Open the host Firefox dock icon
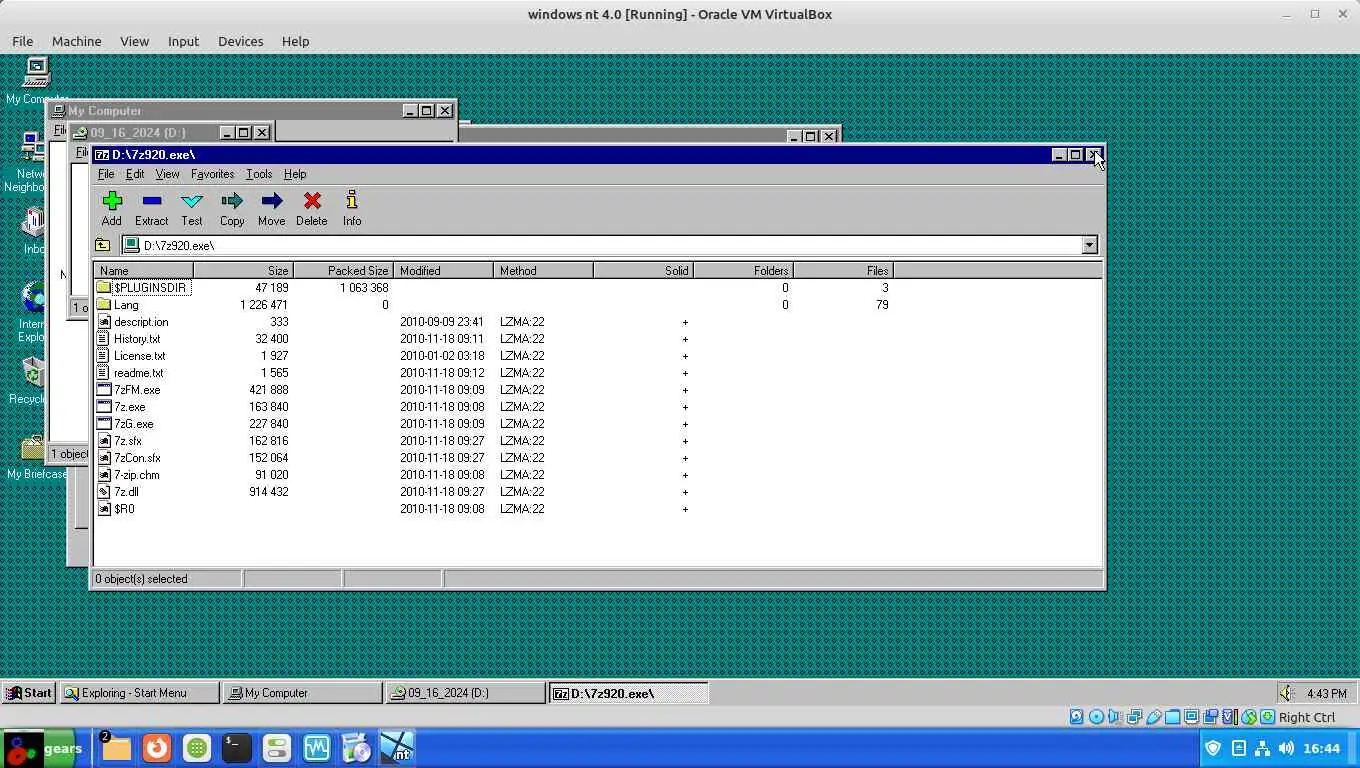1360x768 pixels. [x=156, y=748]
